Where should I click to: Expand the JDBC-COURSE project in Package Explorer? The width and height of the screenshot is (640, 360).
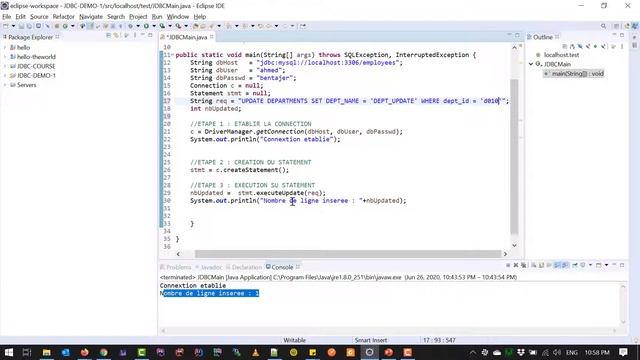point(5,66)
